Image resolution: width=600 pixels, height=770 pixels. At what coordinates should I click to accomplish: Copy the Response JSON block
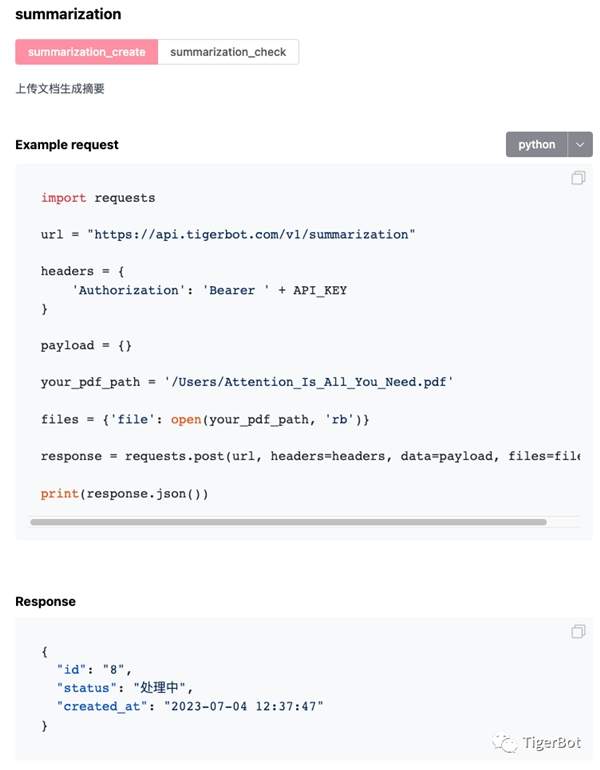pos(578,631)
